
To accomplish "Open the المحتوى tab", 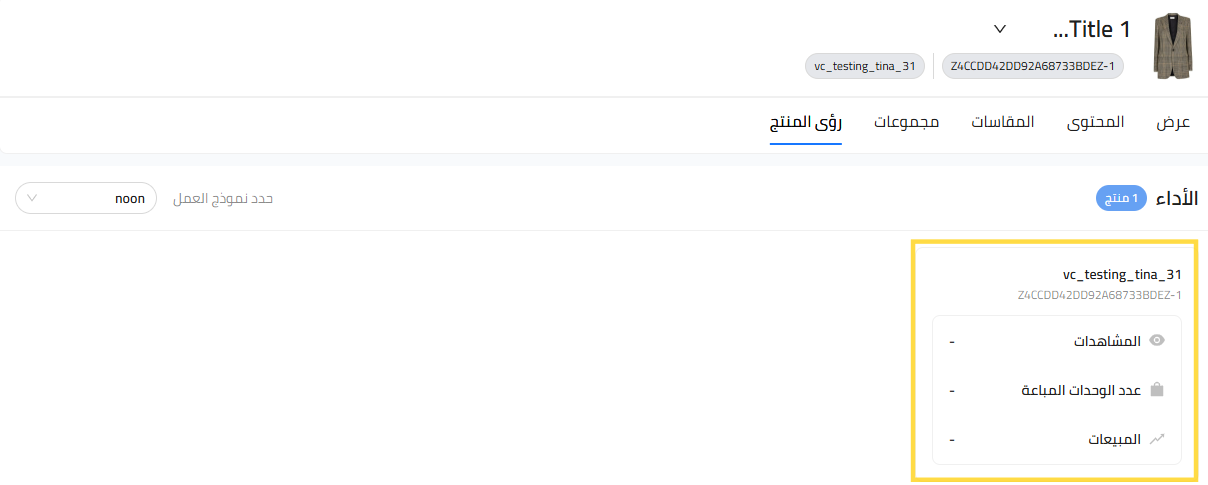I will click(1095, 123).
